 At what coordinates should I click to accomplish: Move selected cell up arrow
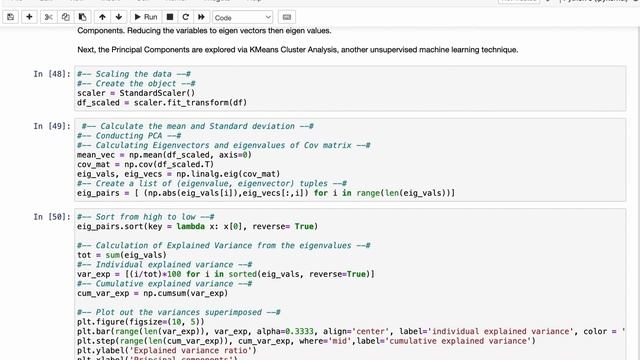[x=102, y=17]
